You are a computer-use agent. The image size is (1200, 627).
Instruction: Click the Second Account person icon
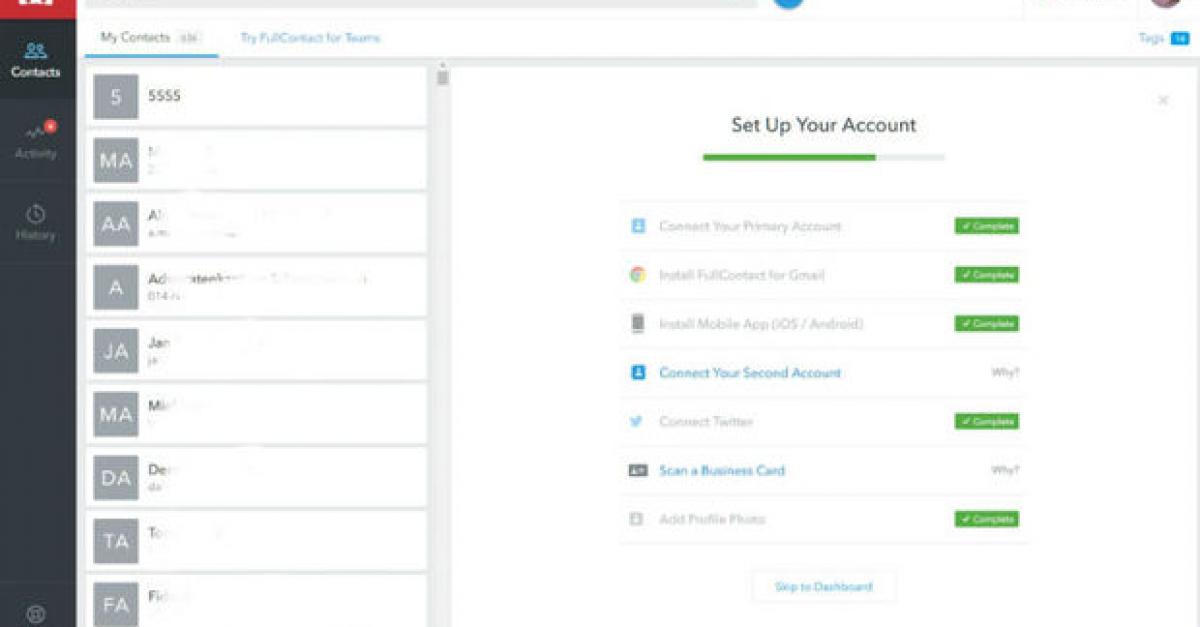click(x=638, y=373)
